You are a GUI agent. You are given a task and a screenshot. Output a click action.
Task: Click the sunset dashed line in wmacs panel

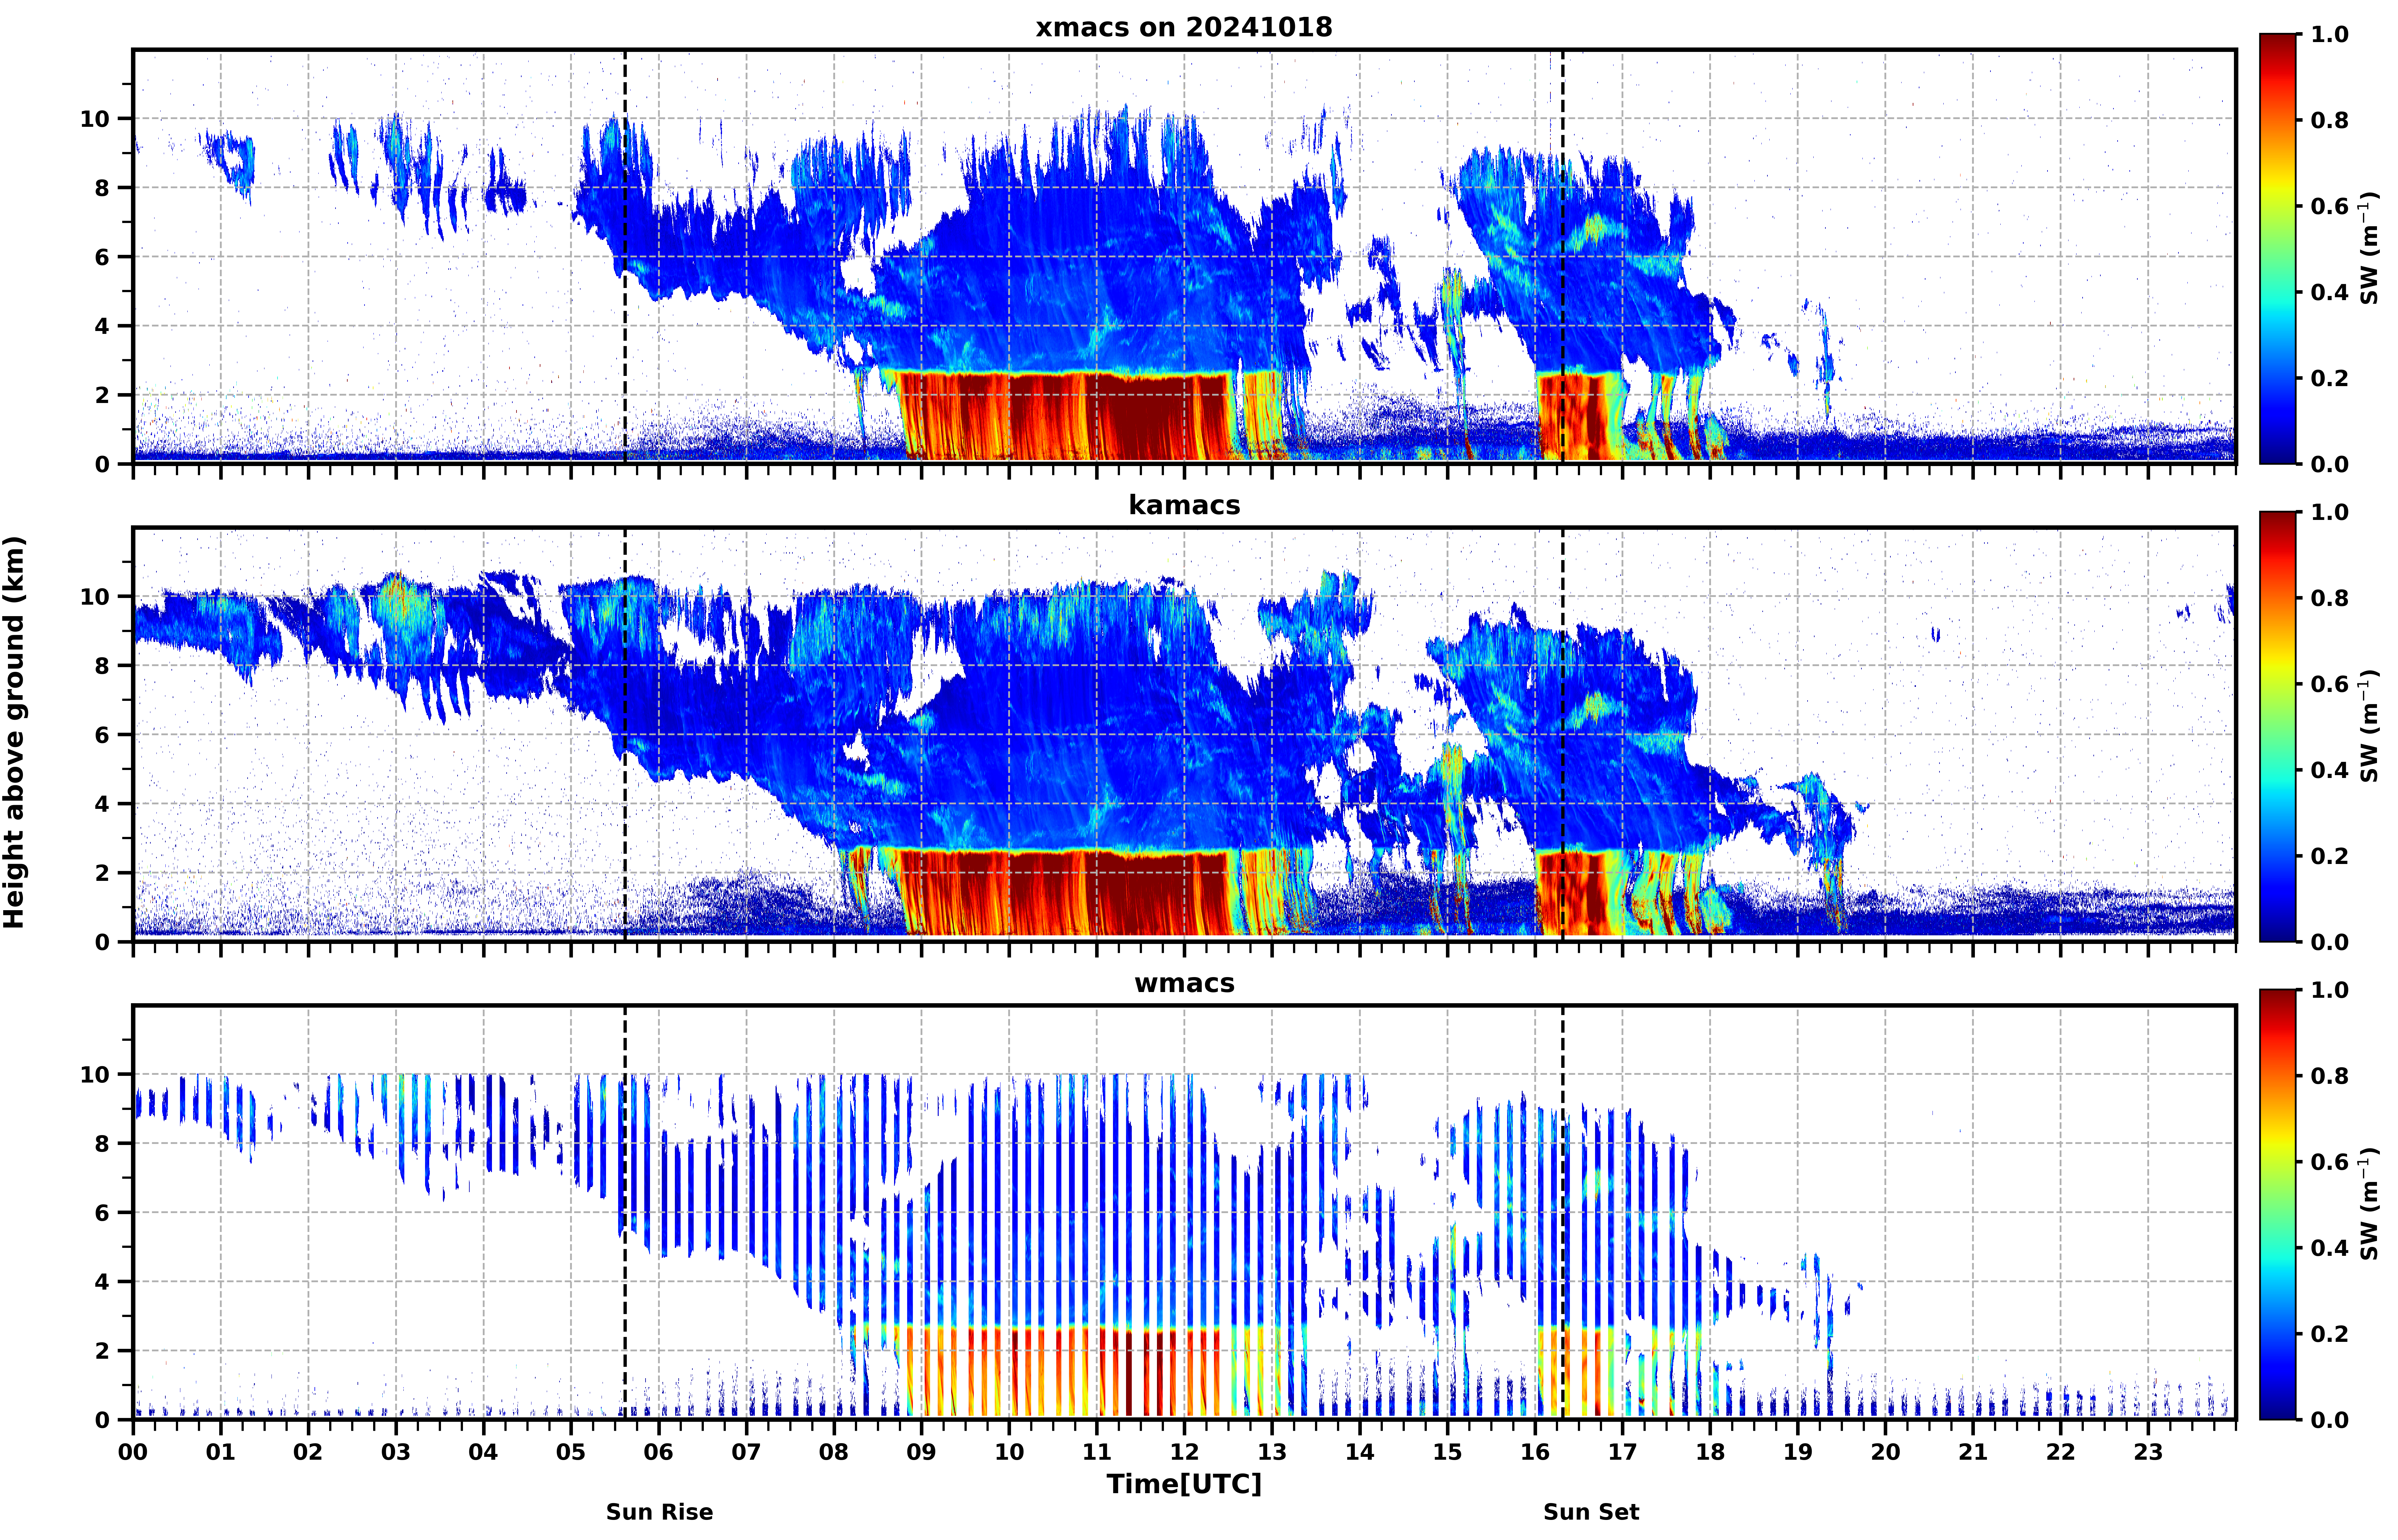tap(1562, 1212)
